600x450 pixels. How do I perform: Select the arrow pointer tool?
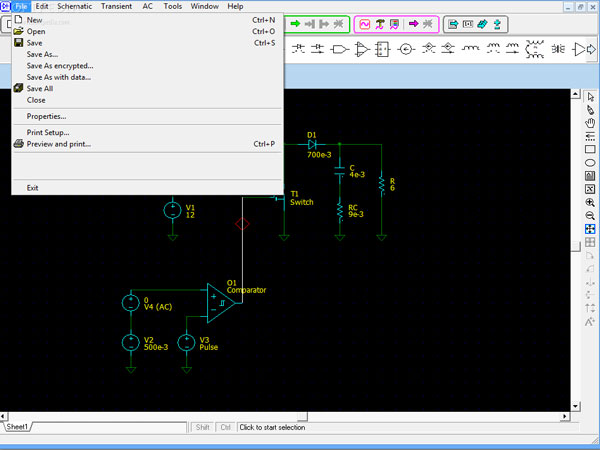coord(590,97)
